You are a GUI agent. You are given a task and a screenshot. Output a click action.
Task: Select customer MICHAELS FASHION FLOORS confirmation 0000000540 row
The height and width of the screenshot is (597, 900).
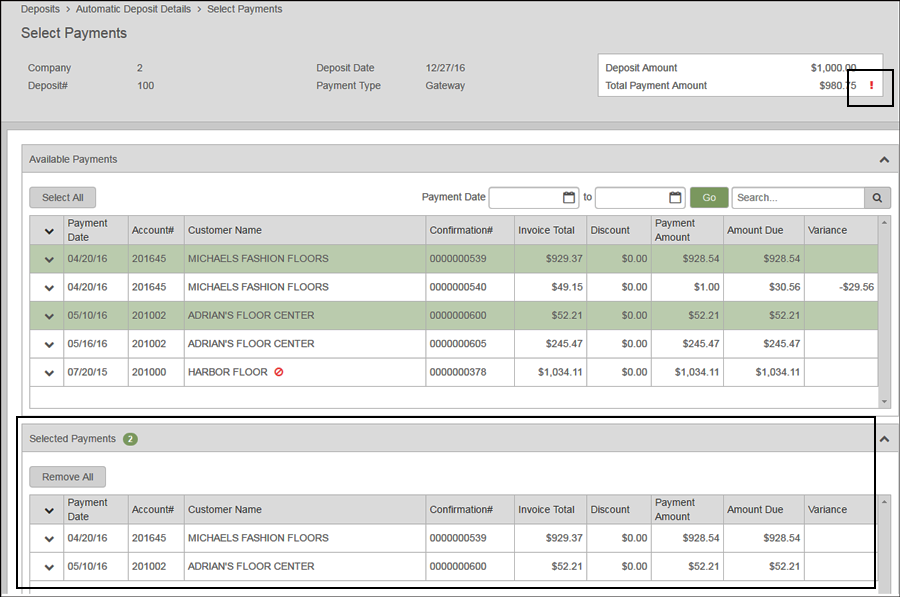[x=453, y=287]
